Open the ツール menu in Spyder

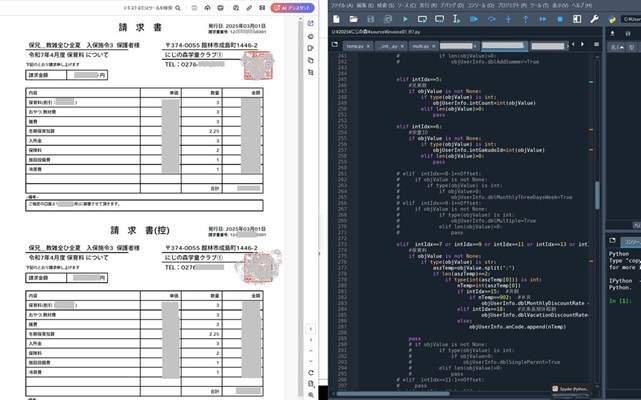coord(539,5)
